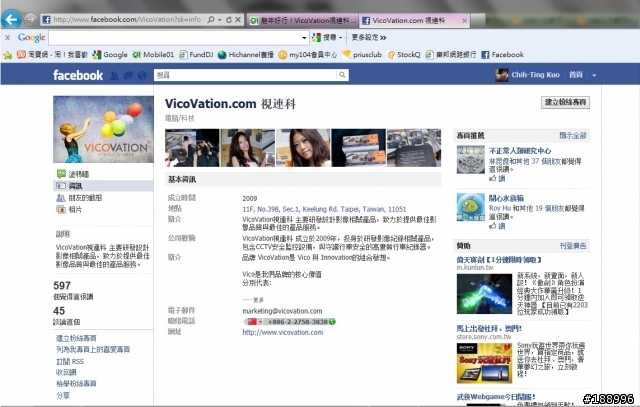Click the +886-2-2758-3838 phone number

[298, 322]
